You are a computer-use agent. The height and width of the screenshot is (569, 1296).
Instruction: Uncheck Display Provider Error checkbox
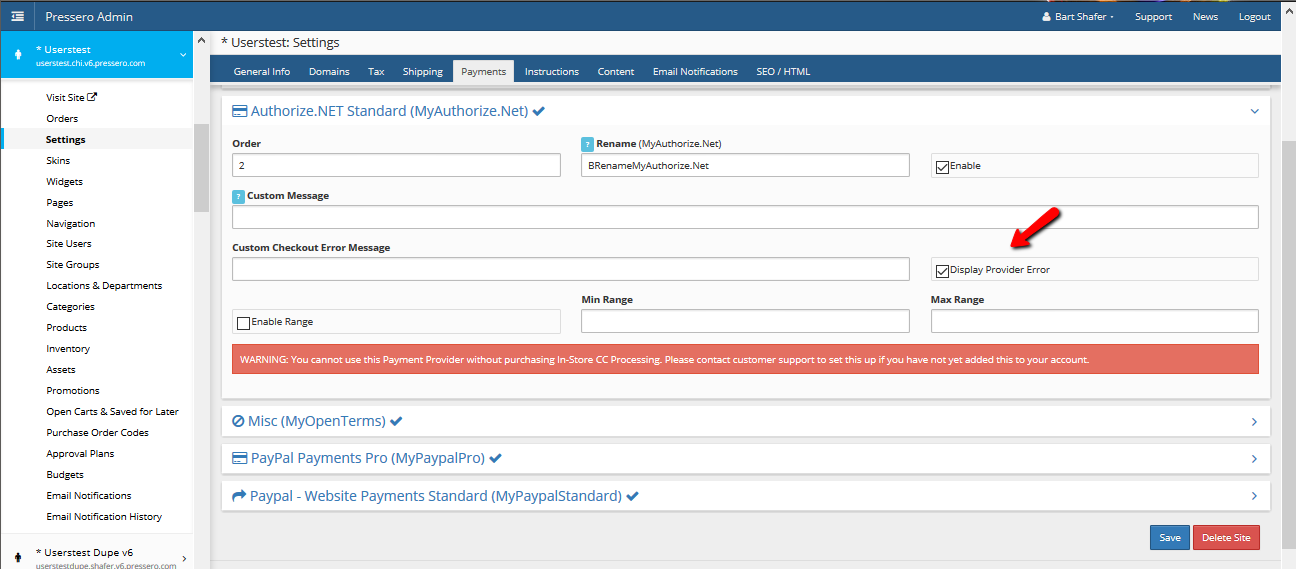[942, 271]
